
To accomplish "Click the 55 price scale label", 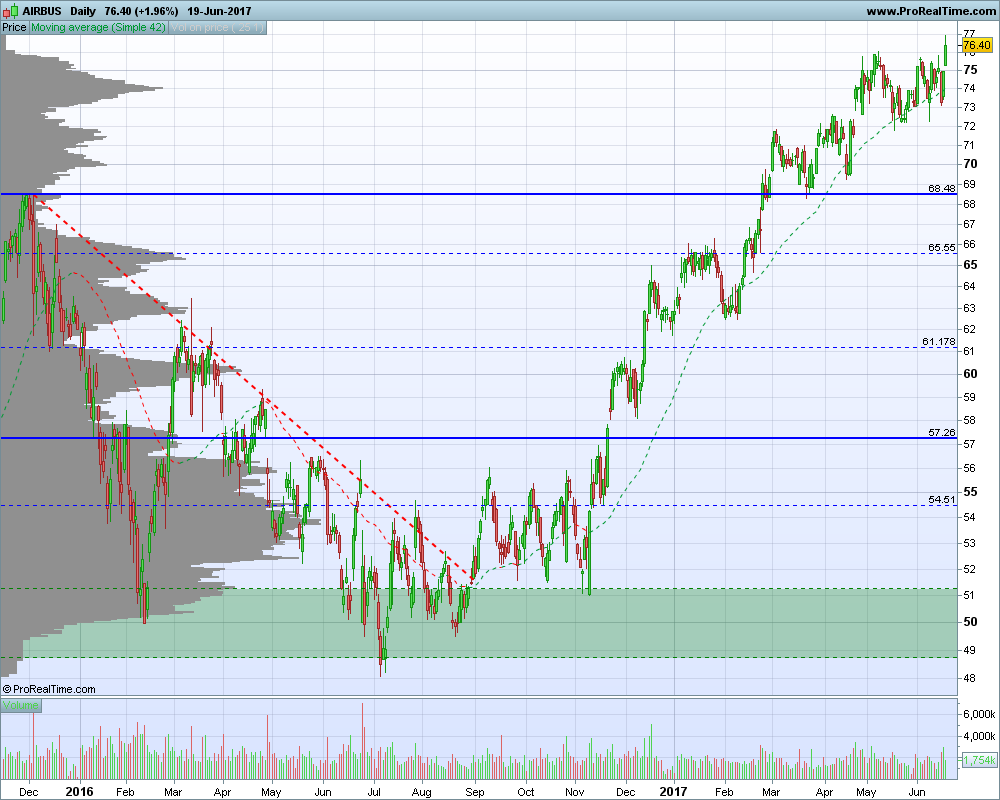I will tap(970, 492).
